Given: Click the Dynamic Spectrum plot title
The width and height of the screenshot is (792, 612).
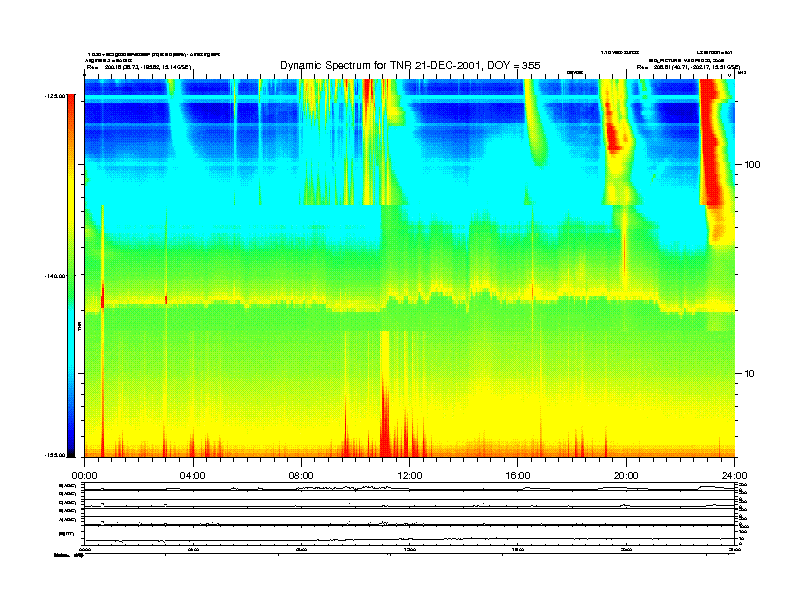Looking at the screenshot, I should 410,65.
